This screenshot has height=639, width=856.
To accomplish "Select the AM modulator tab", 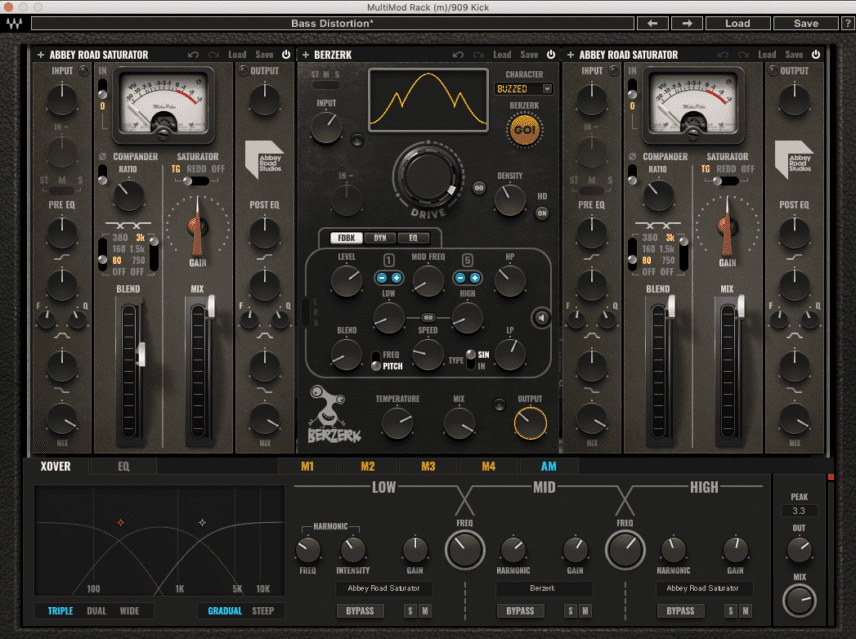I will click(549, 467).
